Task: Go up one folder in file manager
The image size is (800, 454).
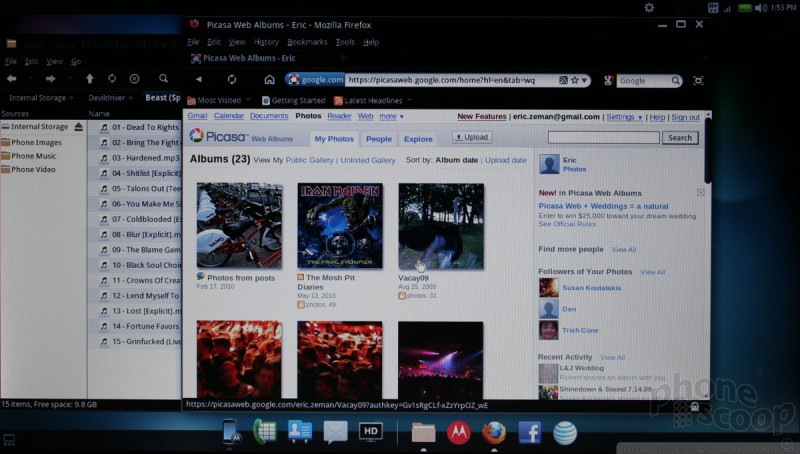Action: click(x=90, y=79)
